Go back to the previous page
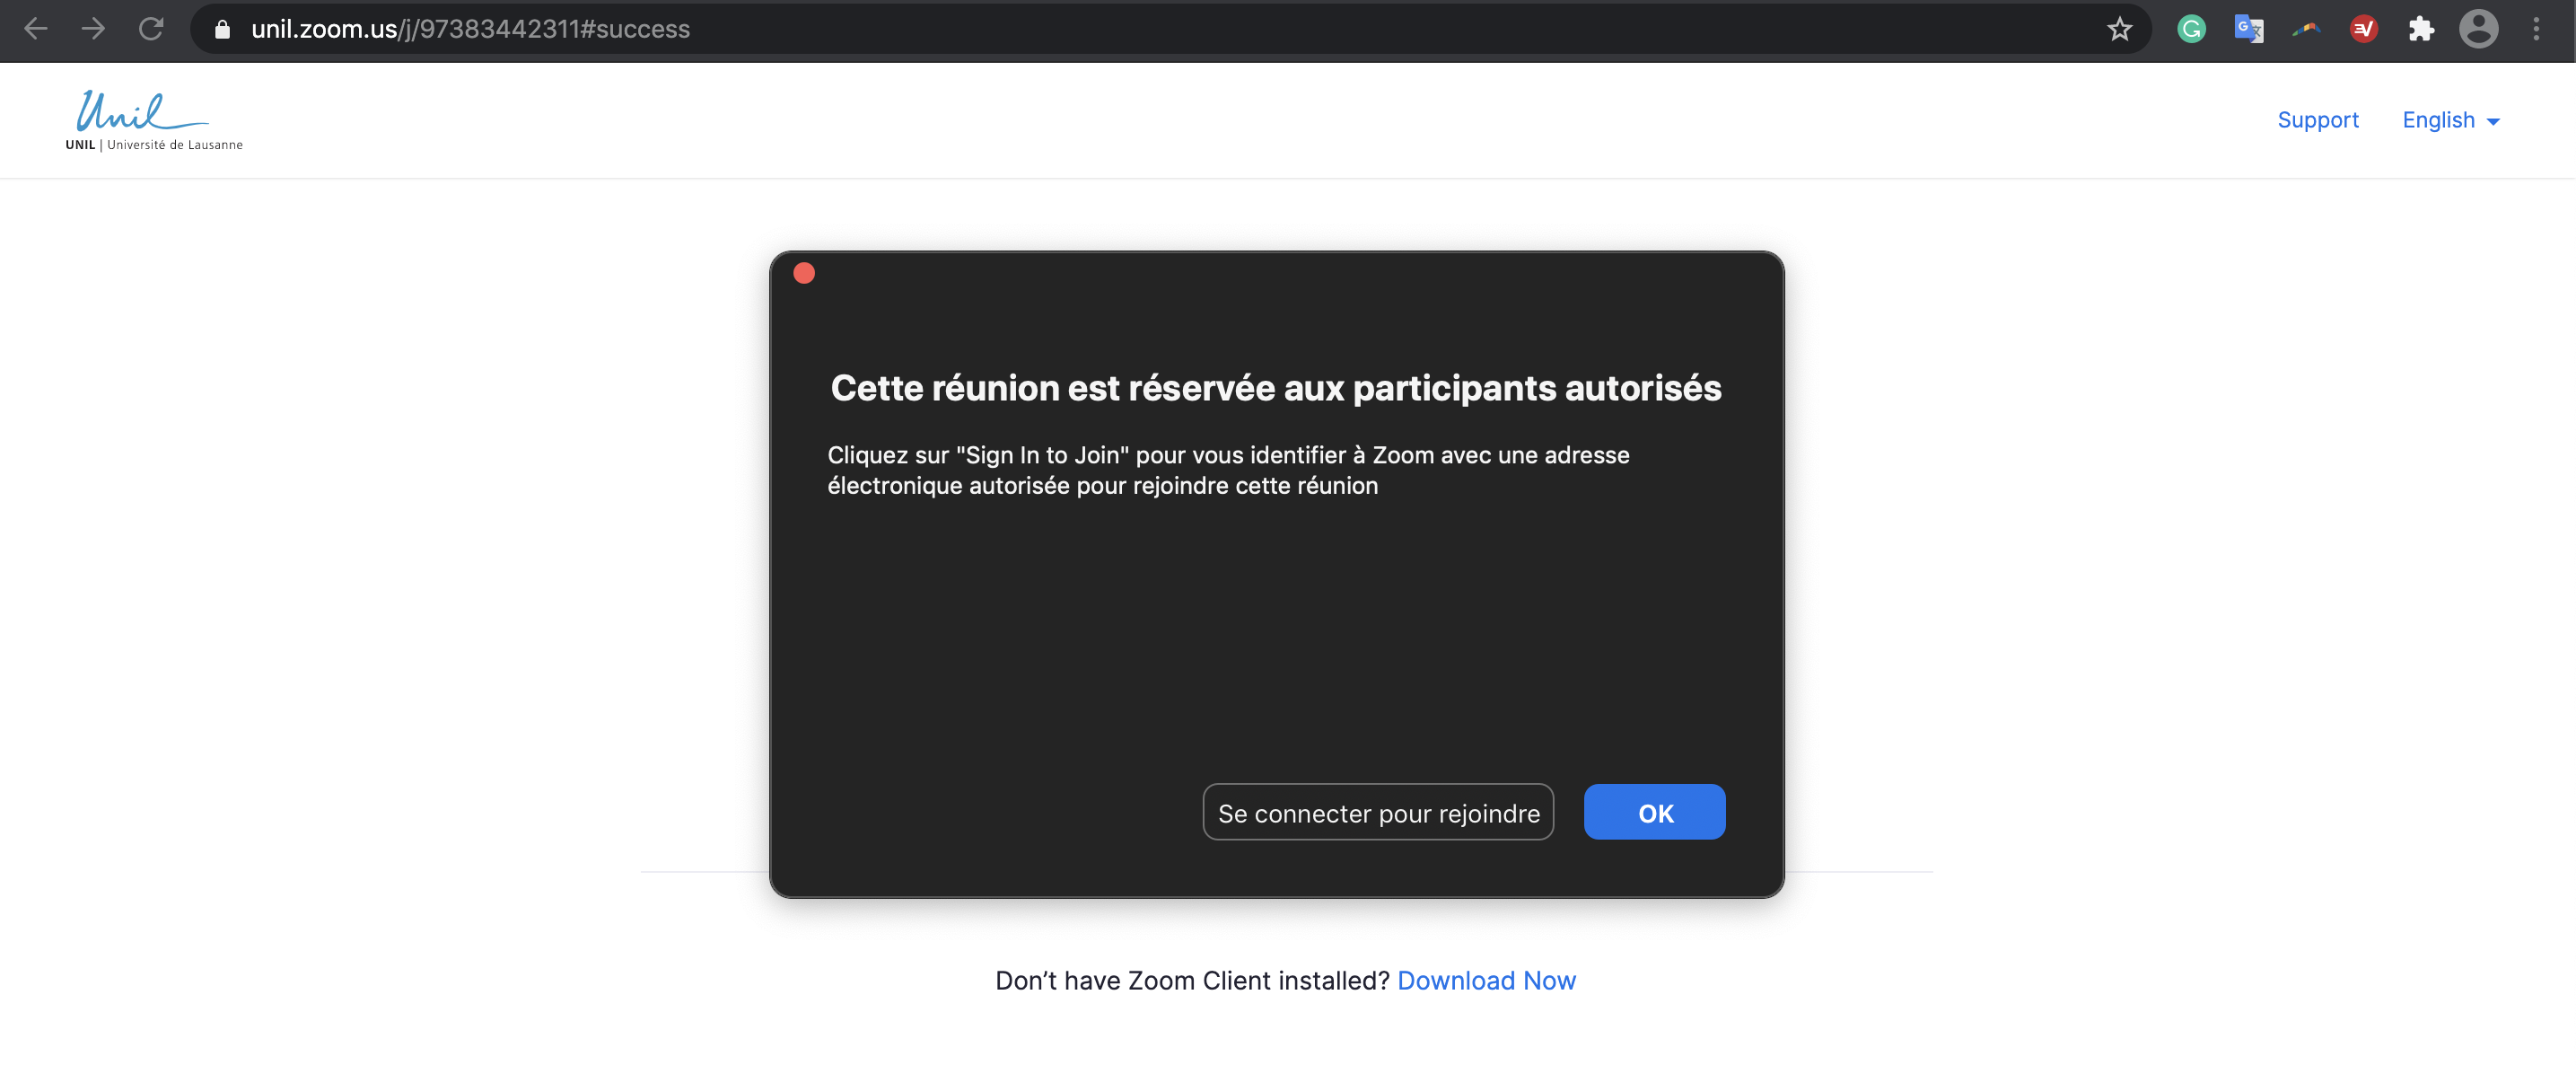The image size is (2576, 1065). [x=36, y=29]
